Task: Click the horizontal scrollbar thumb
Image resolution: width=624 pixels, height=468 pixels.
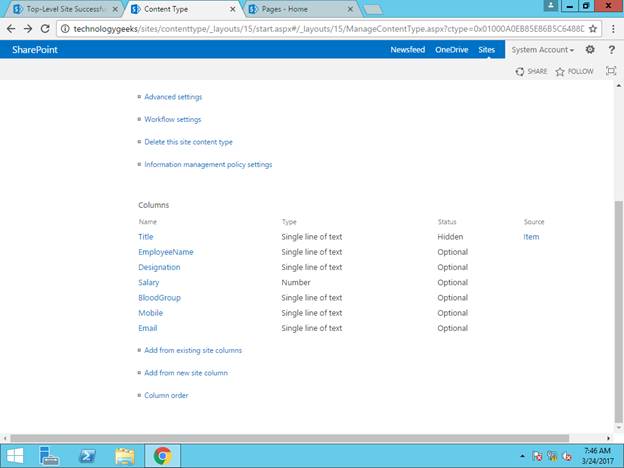Action: click(x=290, y=438)
